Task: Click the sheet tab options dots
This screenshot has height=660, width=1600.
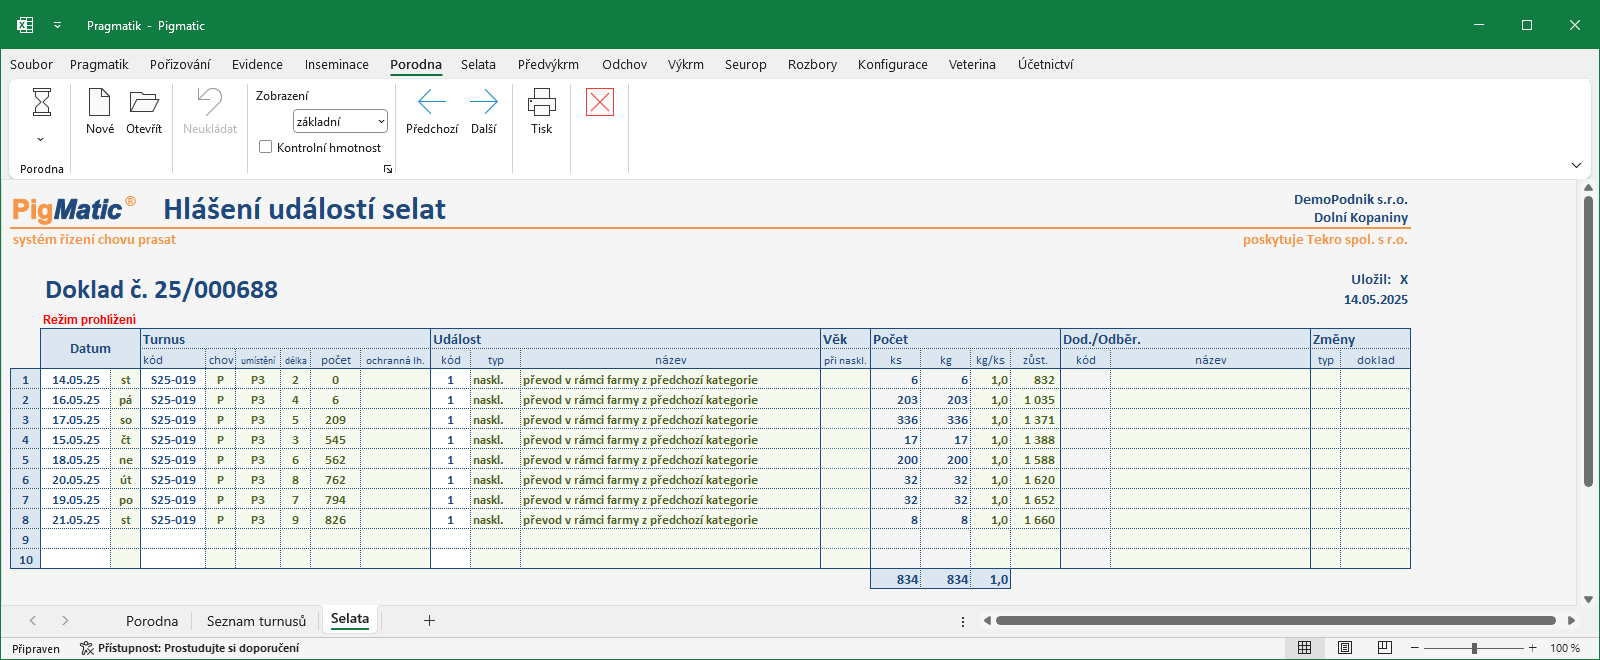Action: click(963, 621)
